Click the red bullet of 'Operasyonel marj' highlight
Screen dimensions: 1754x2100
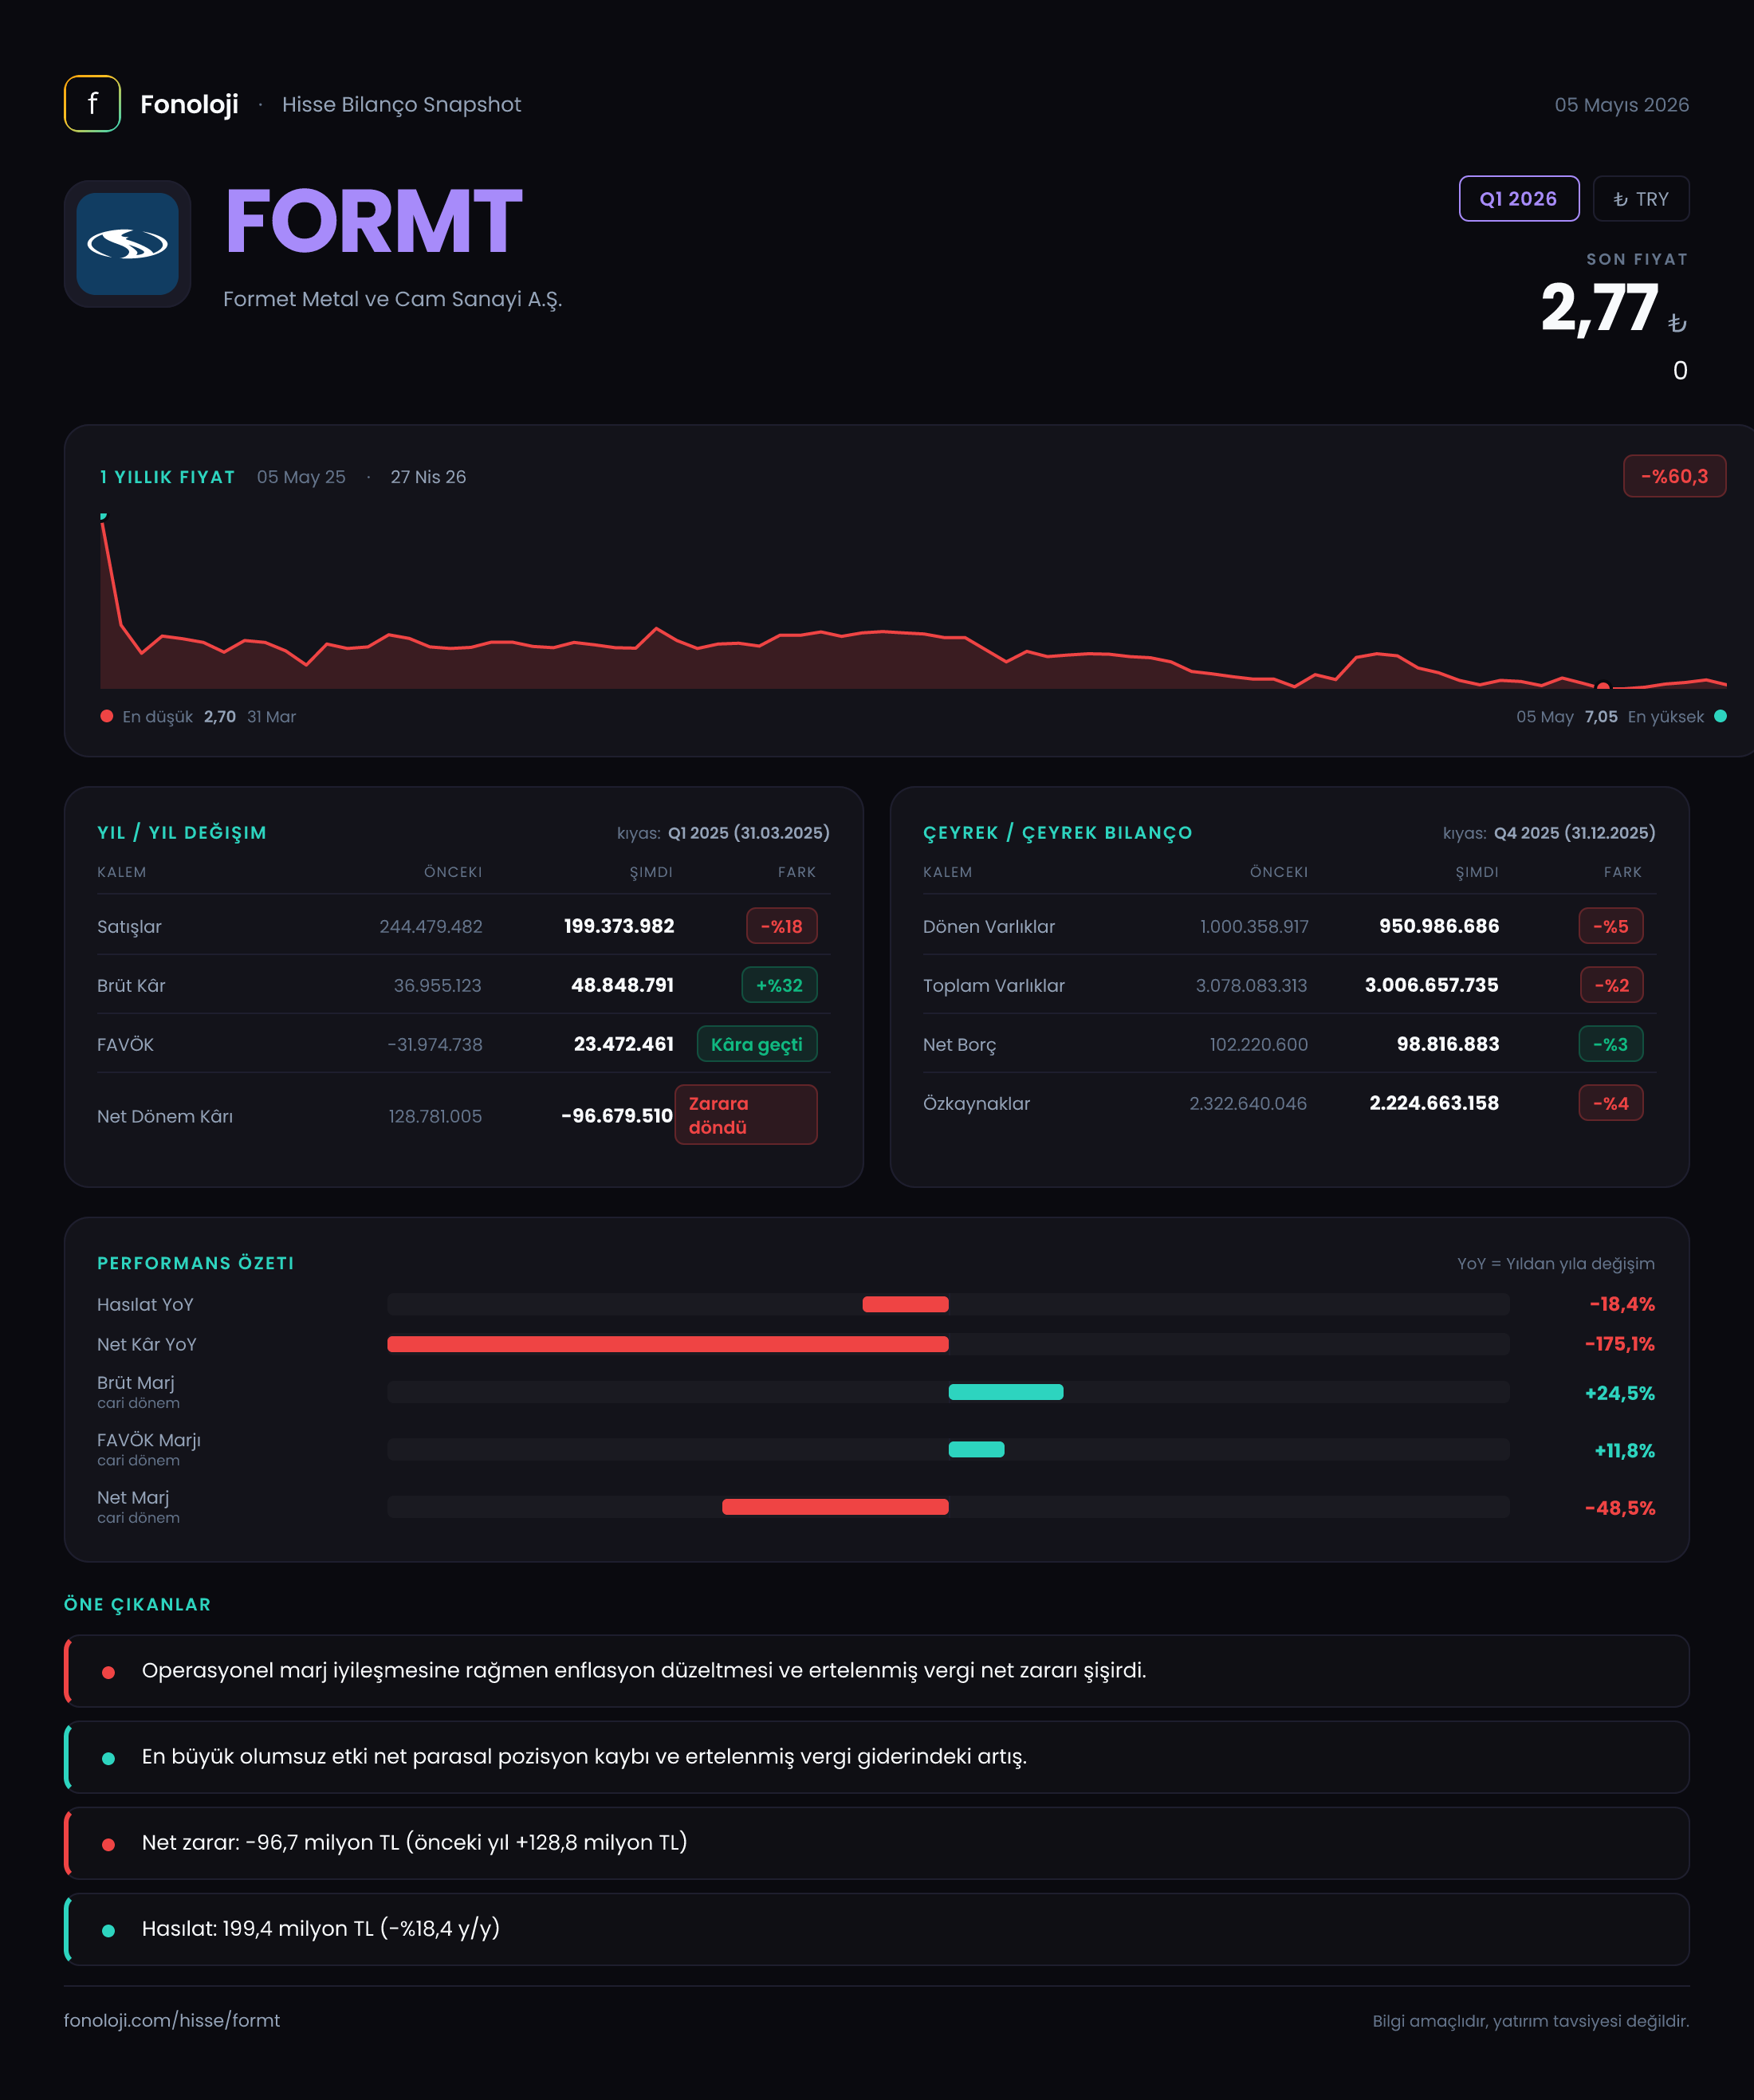coord(108,1672)
